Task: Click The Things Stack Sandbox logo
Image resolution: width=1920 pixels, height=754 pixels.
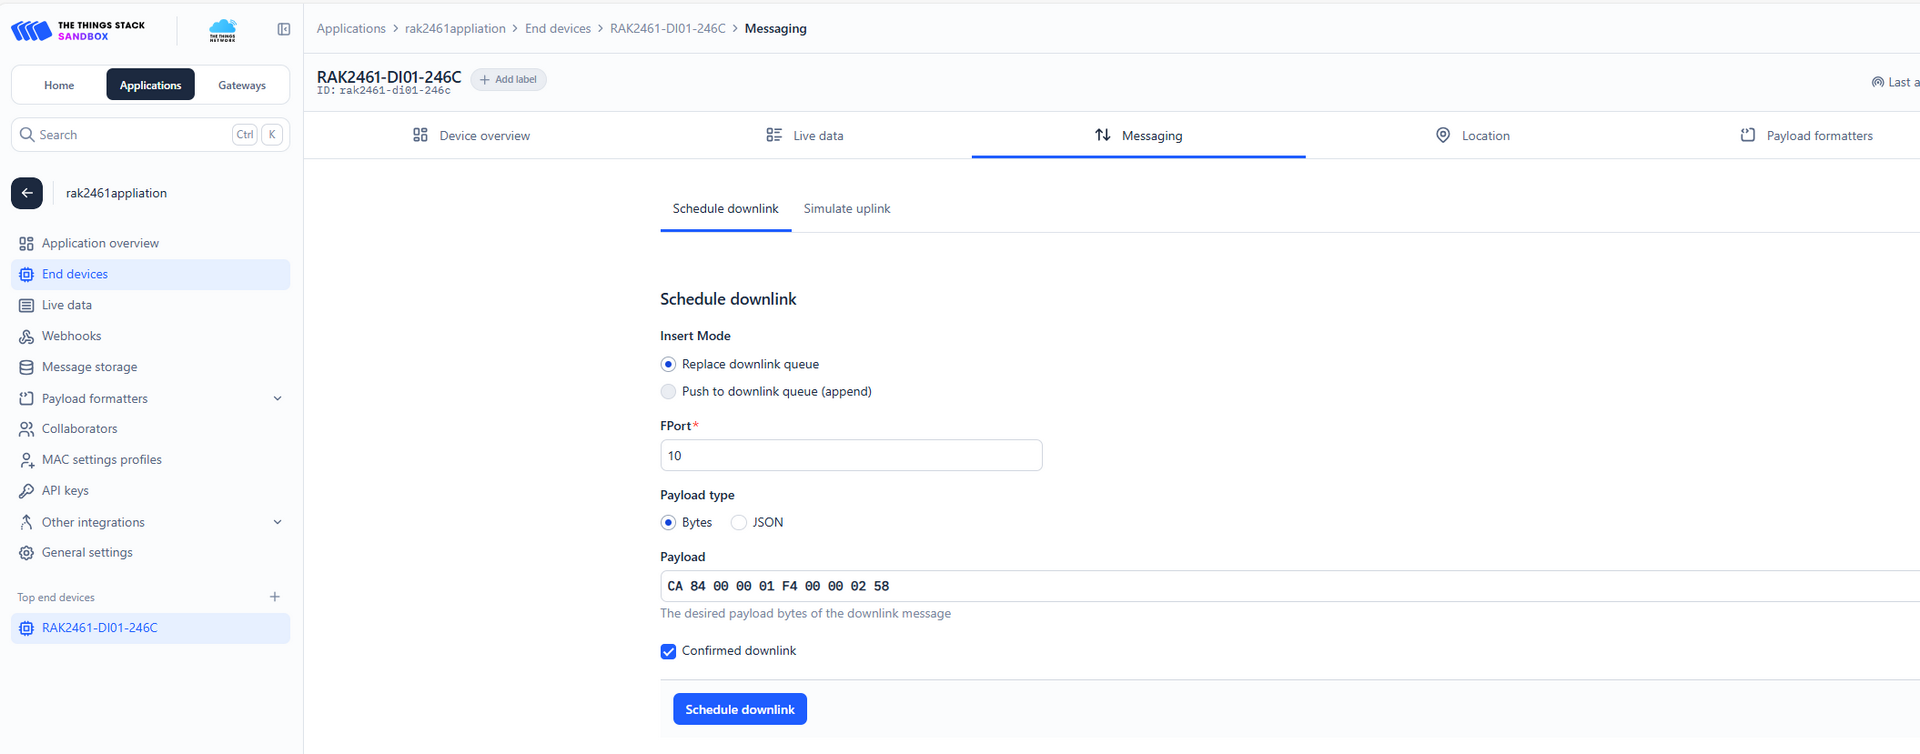Action: point(78,31)
